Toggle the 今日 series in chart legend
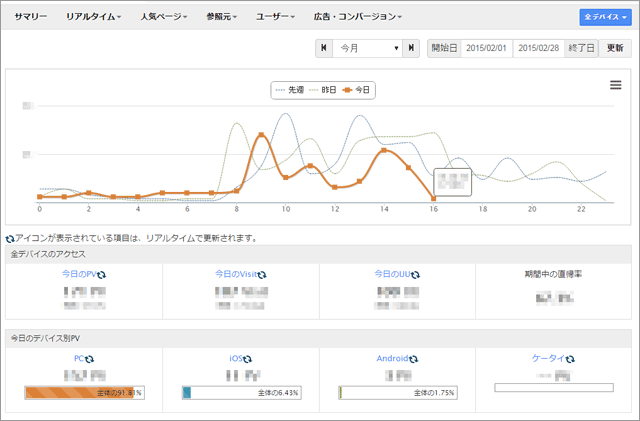This screenshot has height=421, width=640. point(356,90)
